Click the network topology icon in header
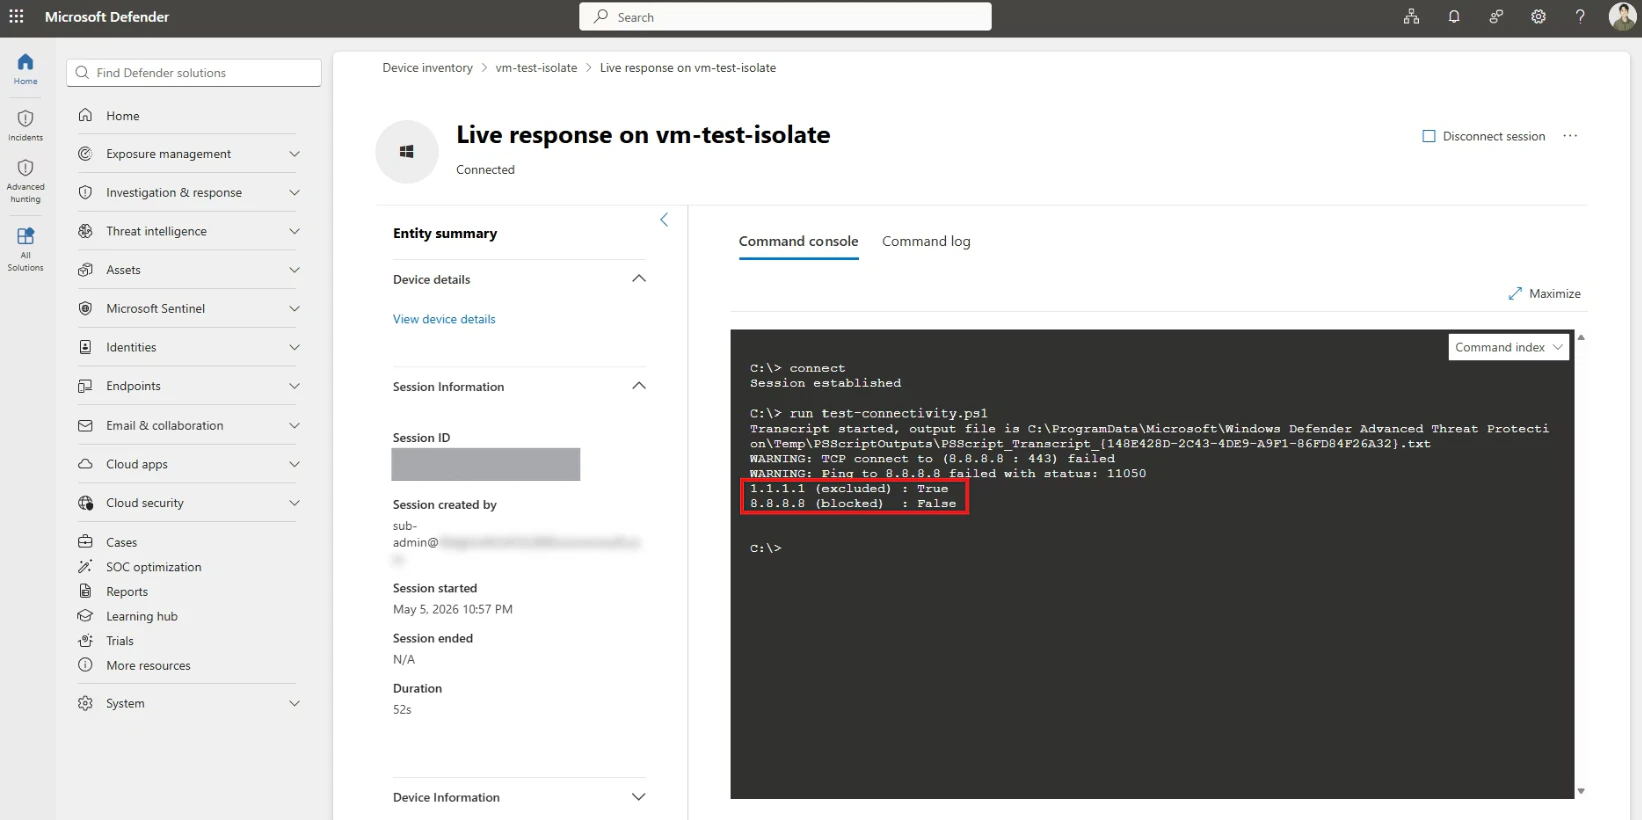Image resolution: width=1642 pixels, height=820 pixels. point(1411,17)
